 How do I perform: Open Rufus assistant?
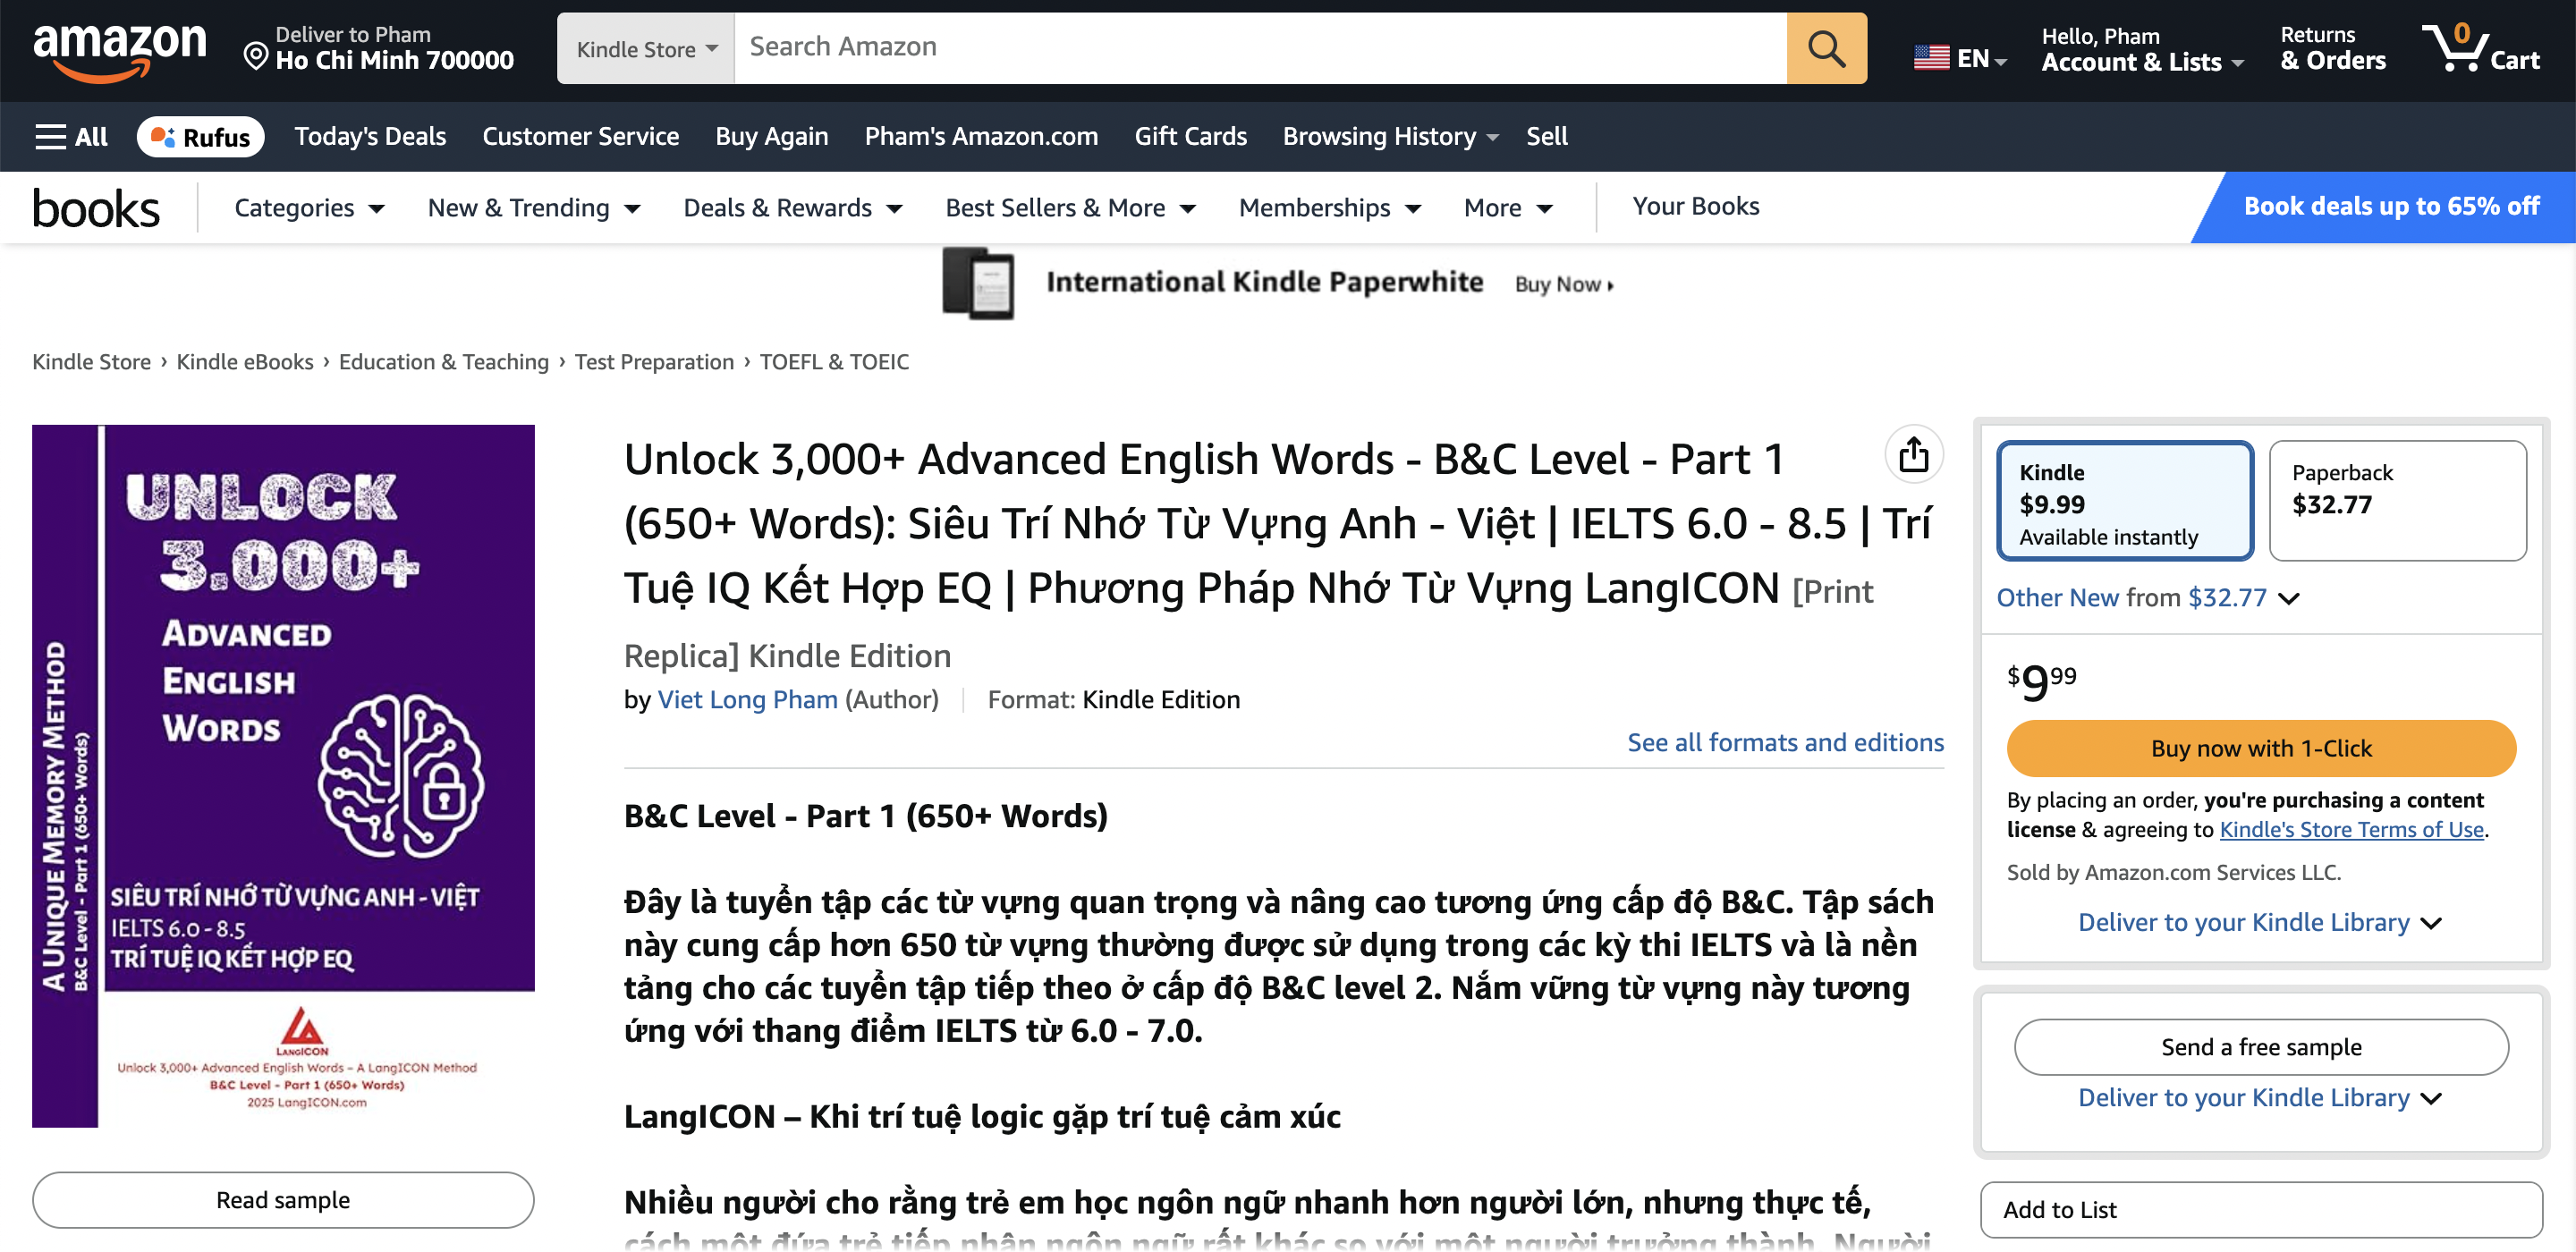coord(200,137)
